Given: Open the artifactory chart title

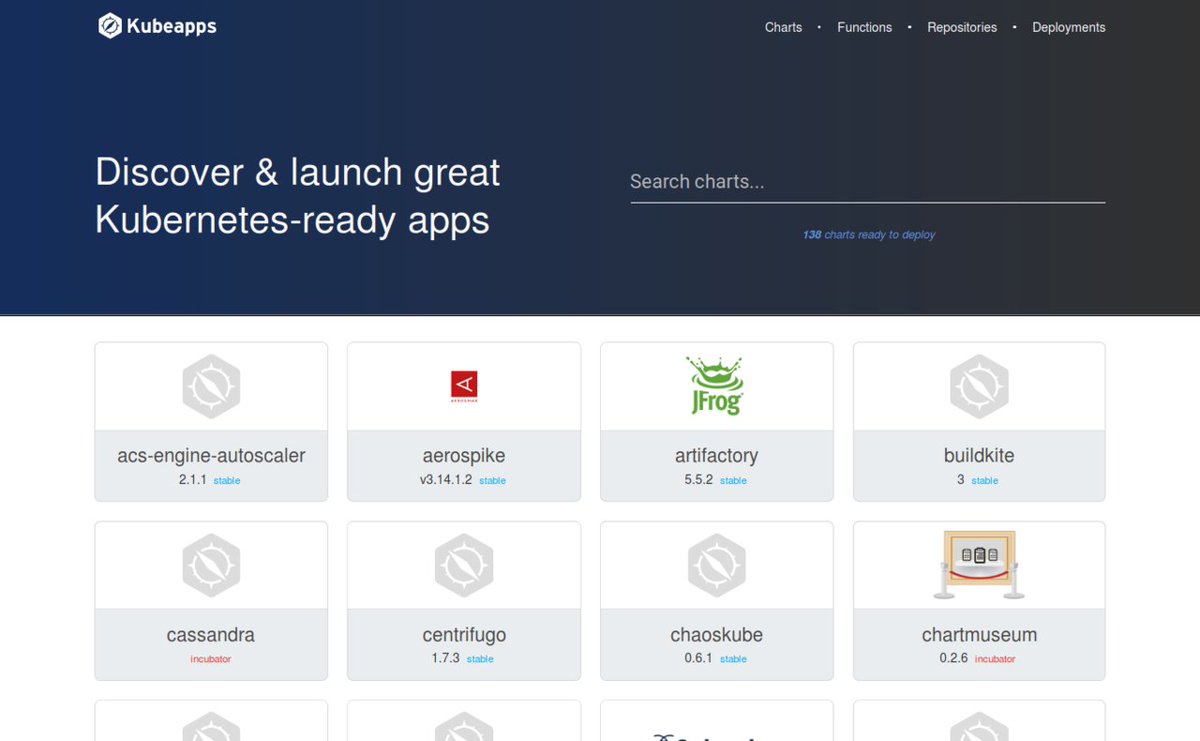Looking at the screenshot, I should pyautogui.click(x=716, y=456).
